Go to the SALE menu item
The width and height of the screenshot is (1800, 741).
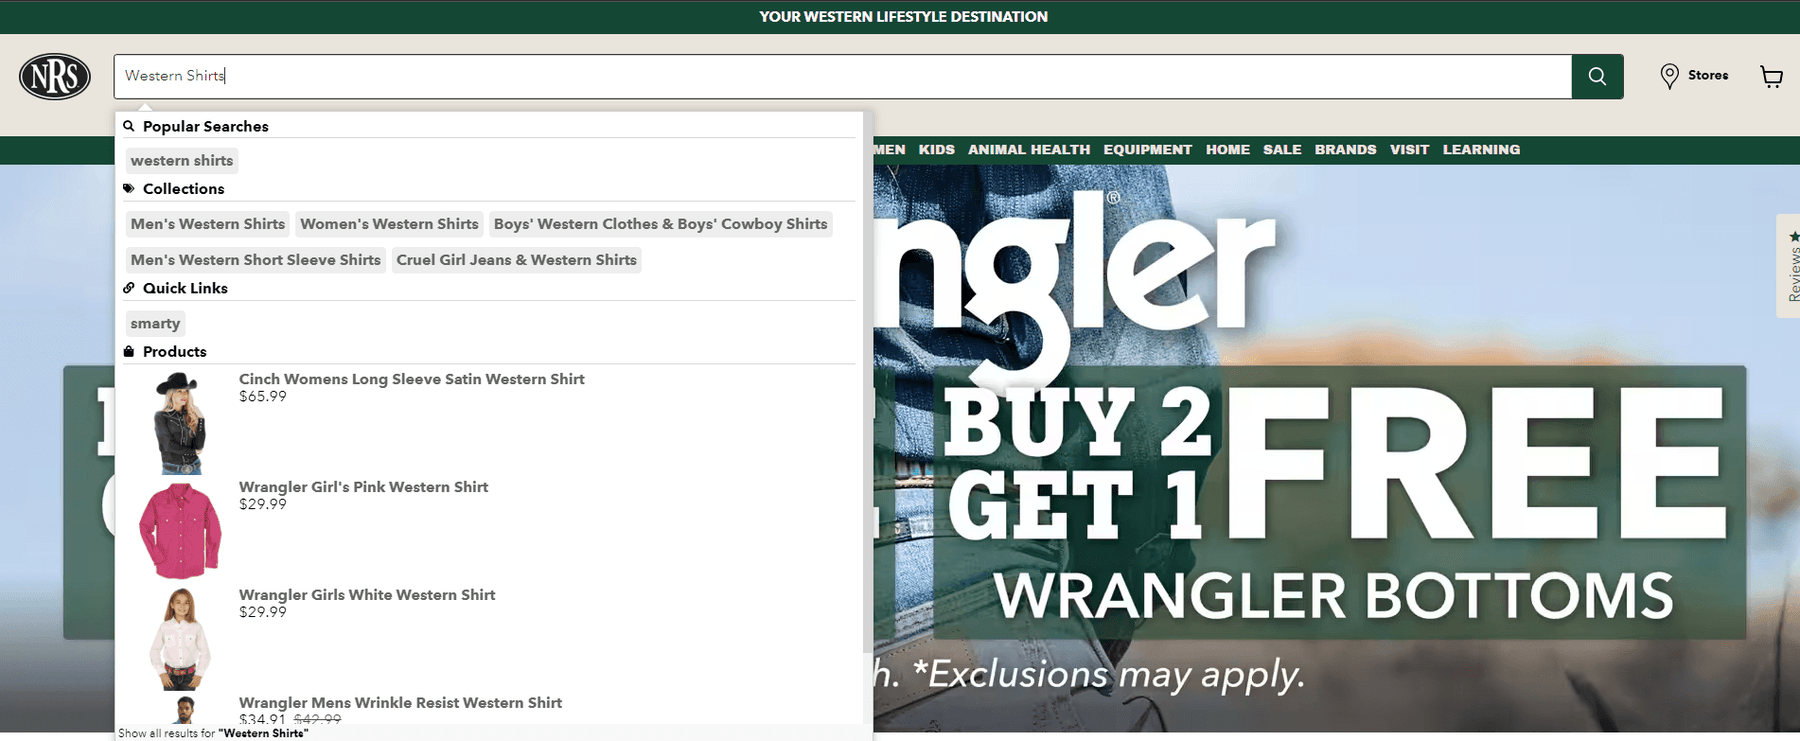(x=1281, y=150)
